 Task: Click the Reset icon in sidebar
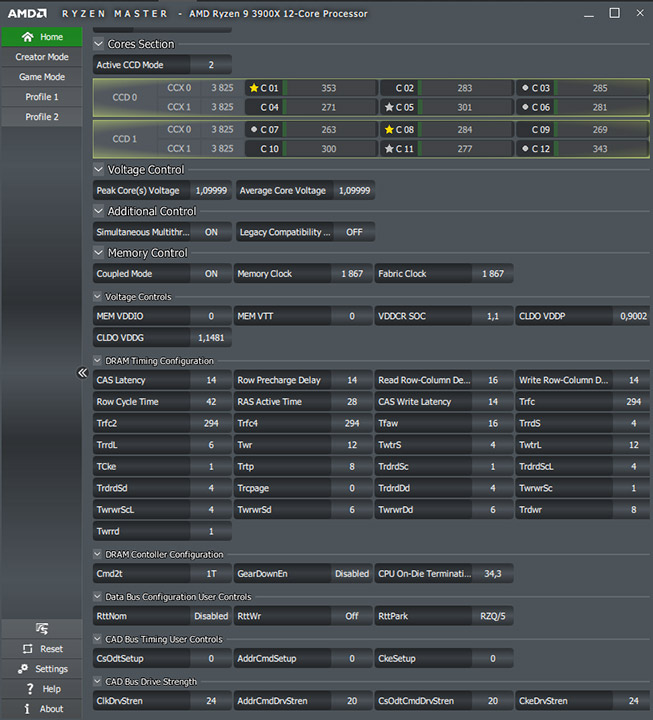[x=28, y=649]
